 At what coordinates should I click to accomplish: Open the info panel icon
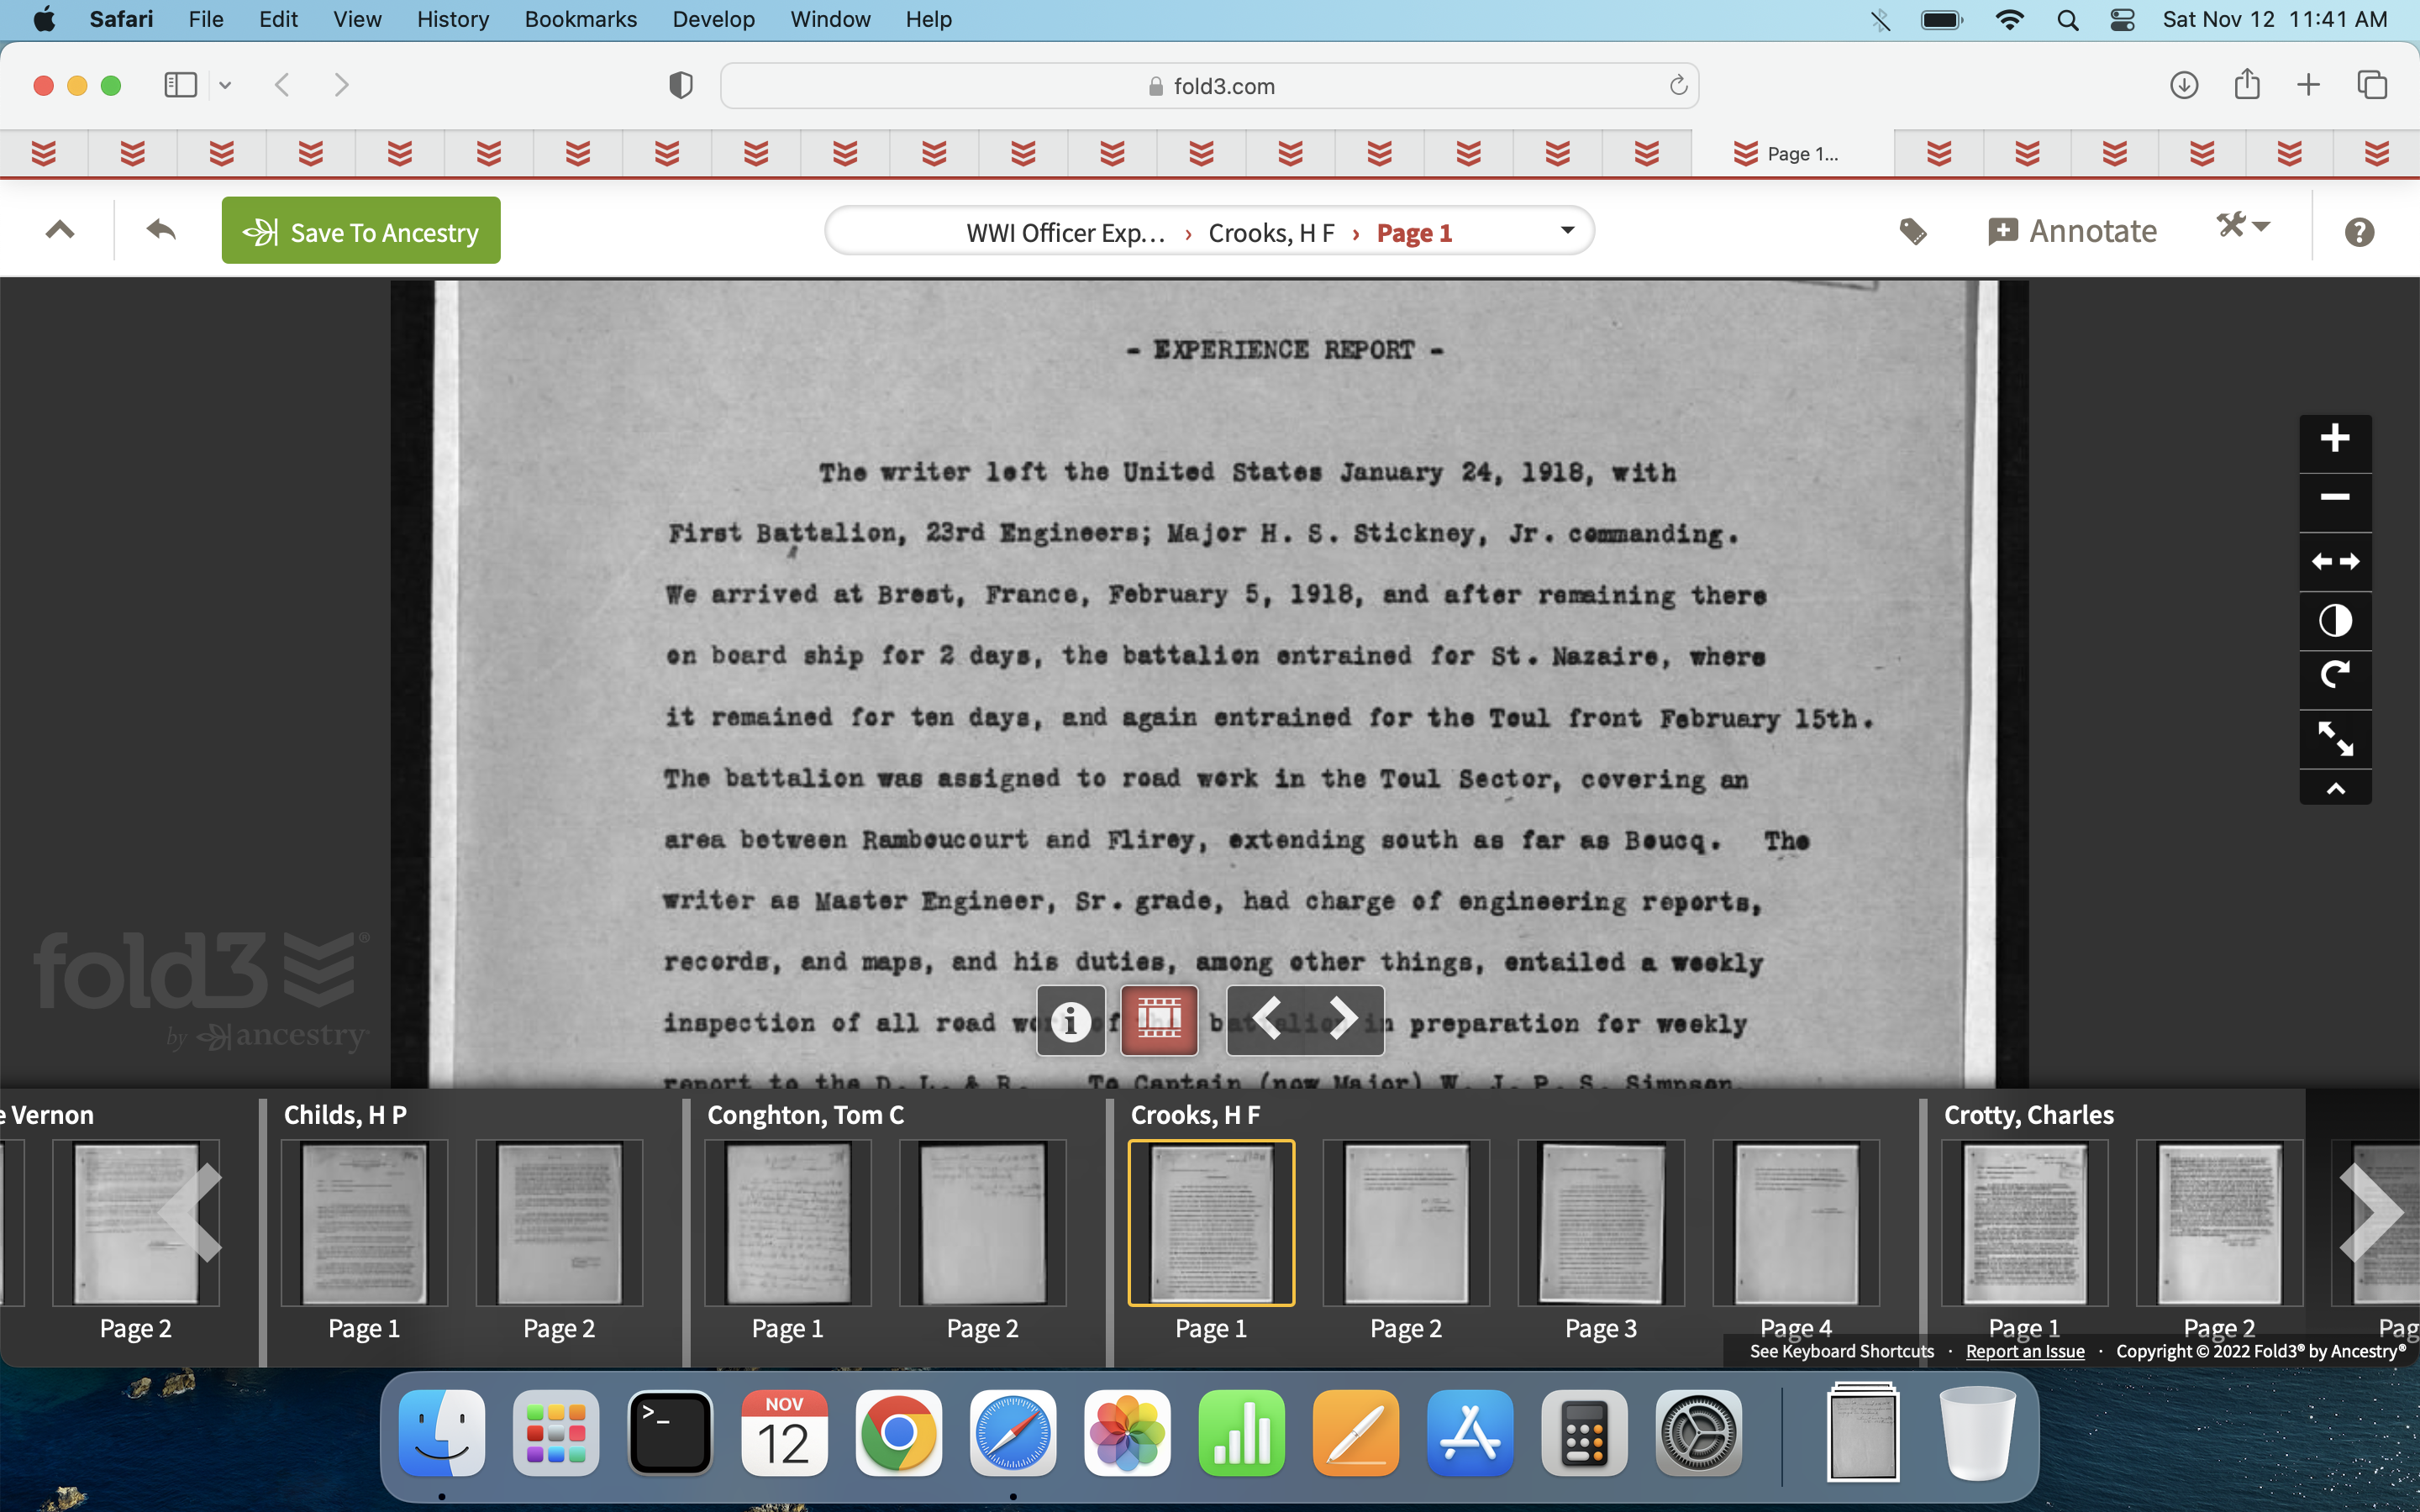[x=1070, y=1021]
